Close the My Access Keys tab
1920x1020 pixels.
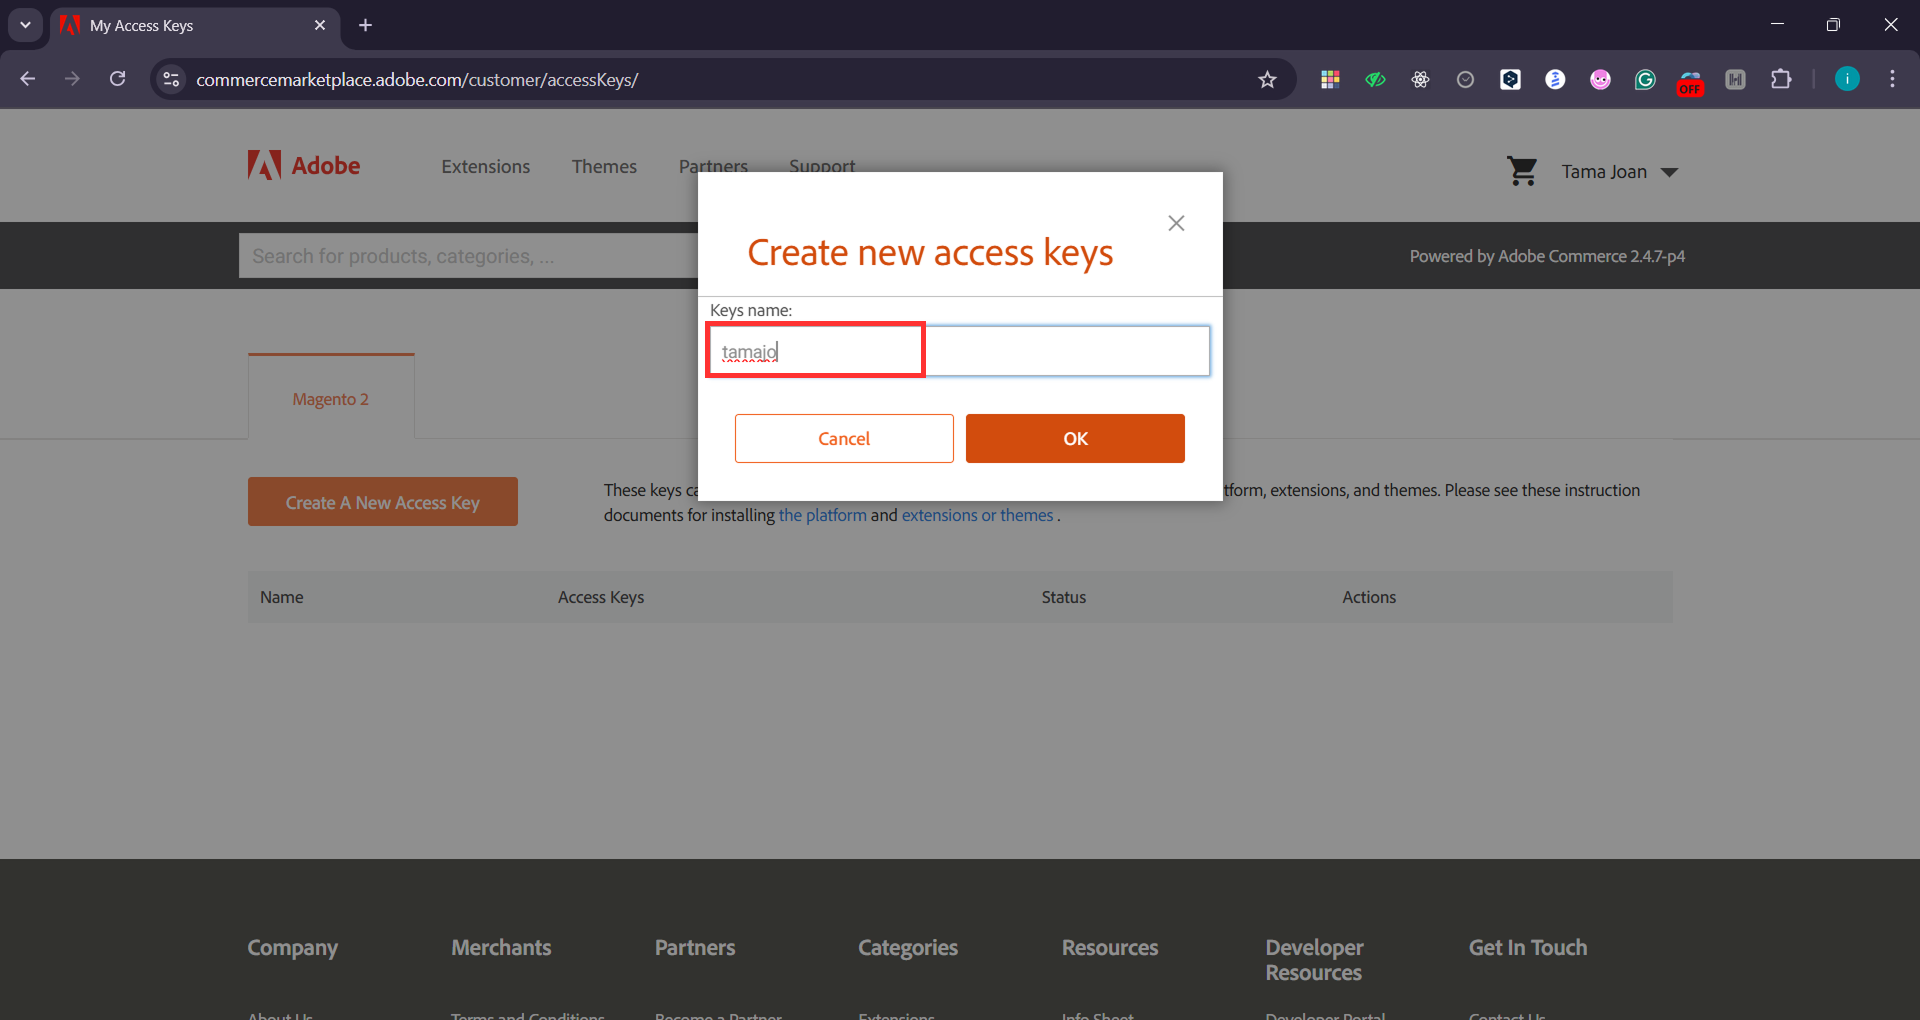[320, 25]
